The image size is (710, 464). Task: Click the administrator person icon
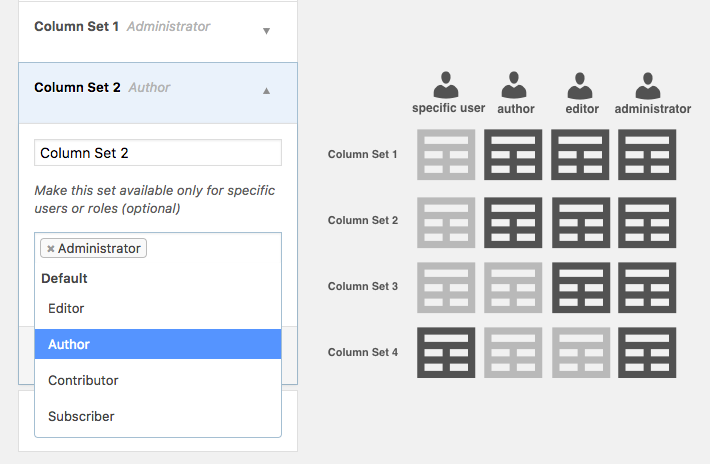pyautogui.click(x=648, y=86)
